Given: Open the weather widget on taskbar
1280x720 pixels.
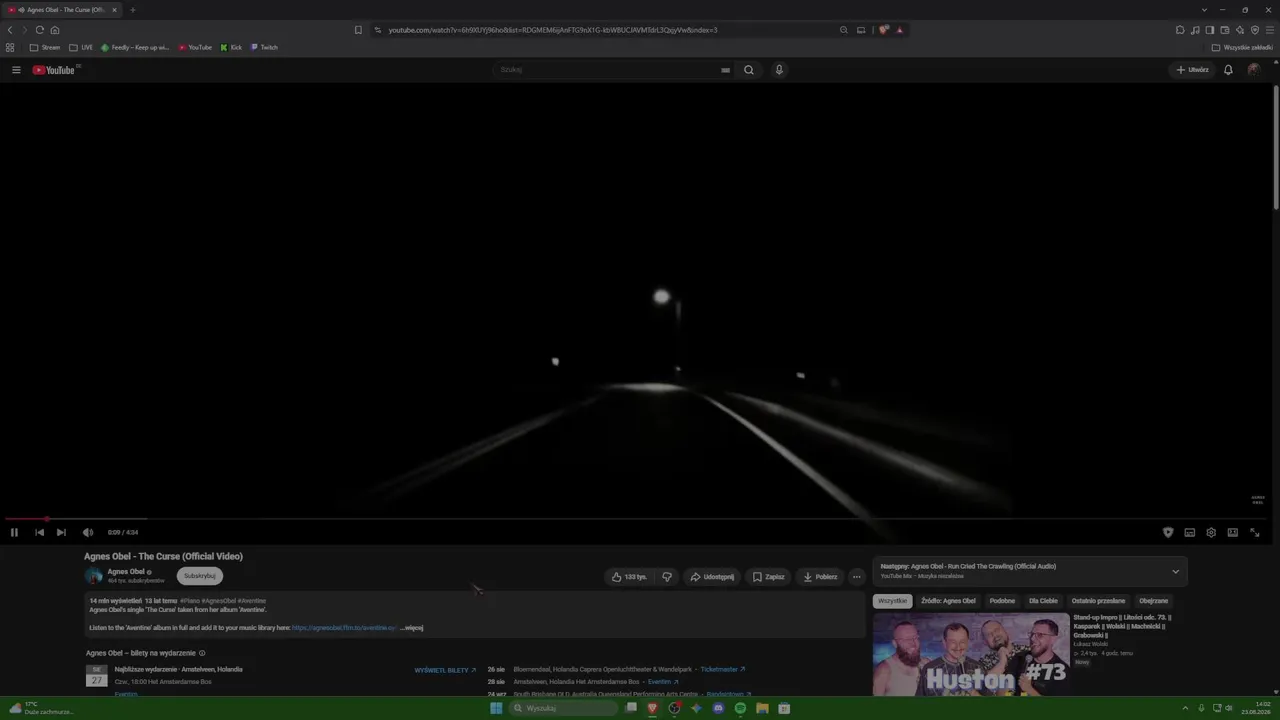Looking at the screenshot, I should pos(40,708).
